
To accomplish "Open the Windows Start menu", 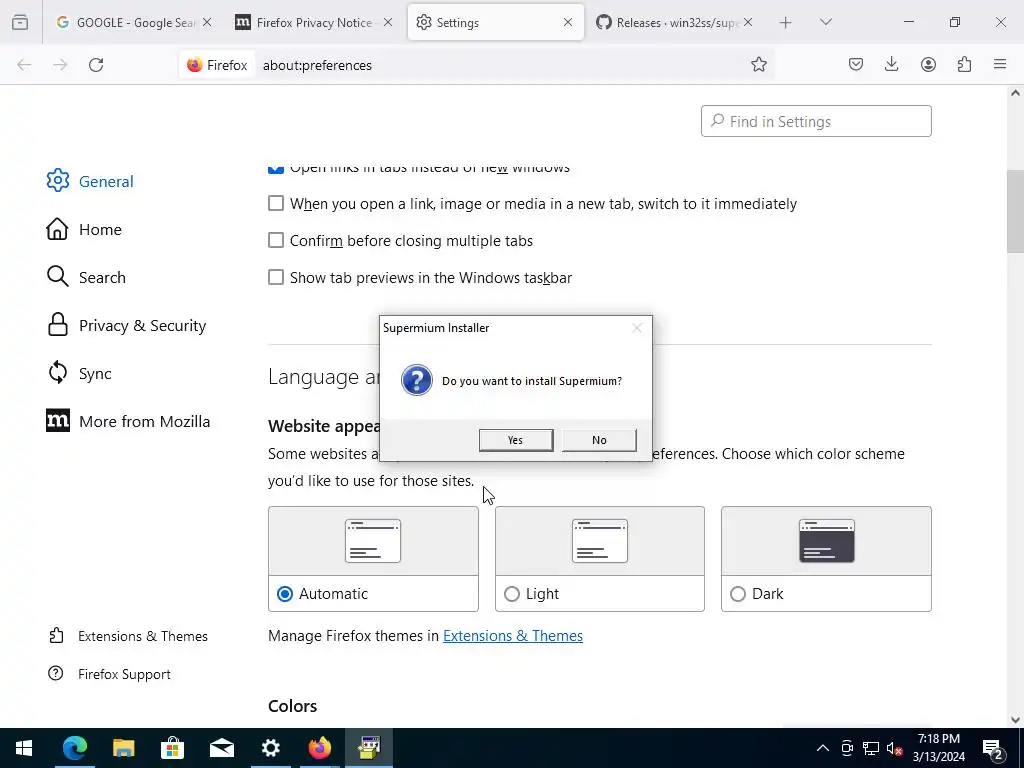I will point(24,748).
